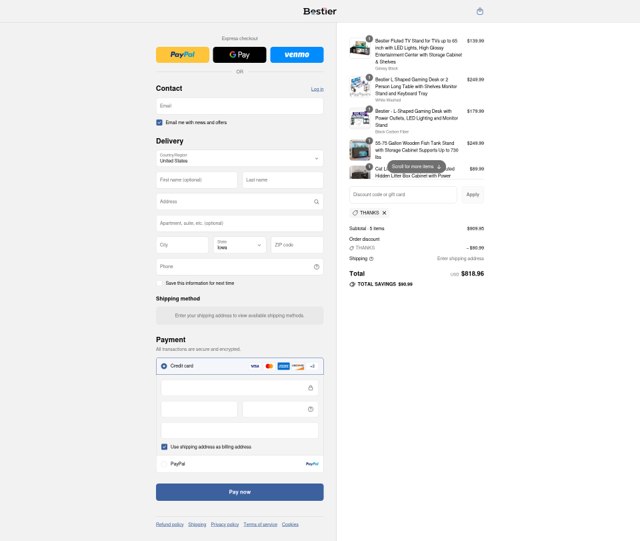This screenshot has width=640, height=541.
Task: Choose Google Pay express checkout
Action: pos(240,55)
